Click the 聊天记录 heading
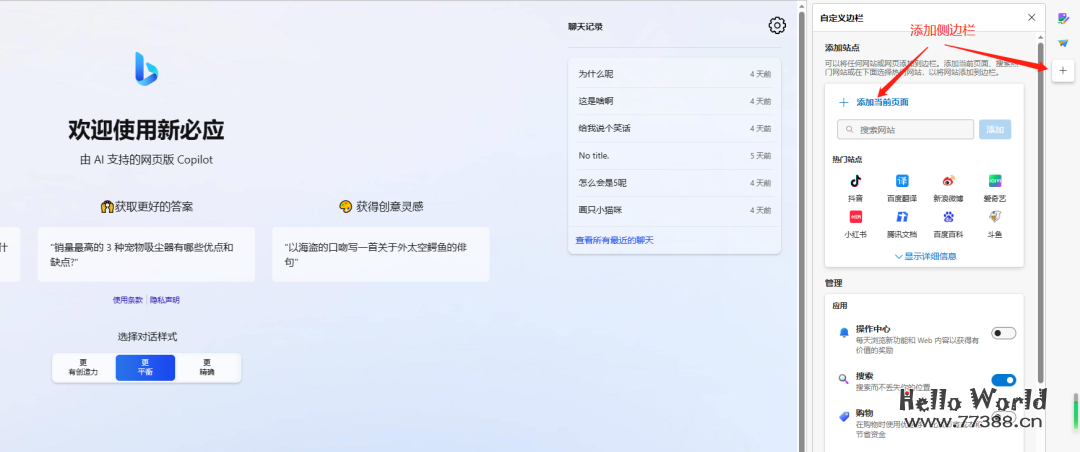The width and height of the screenshot is (1080, 452). pos(585,27)
